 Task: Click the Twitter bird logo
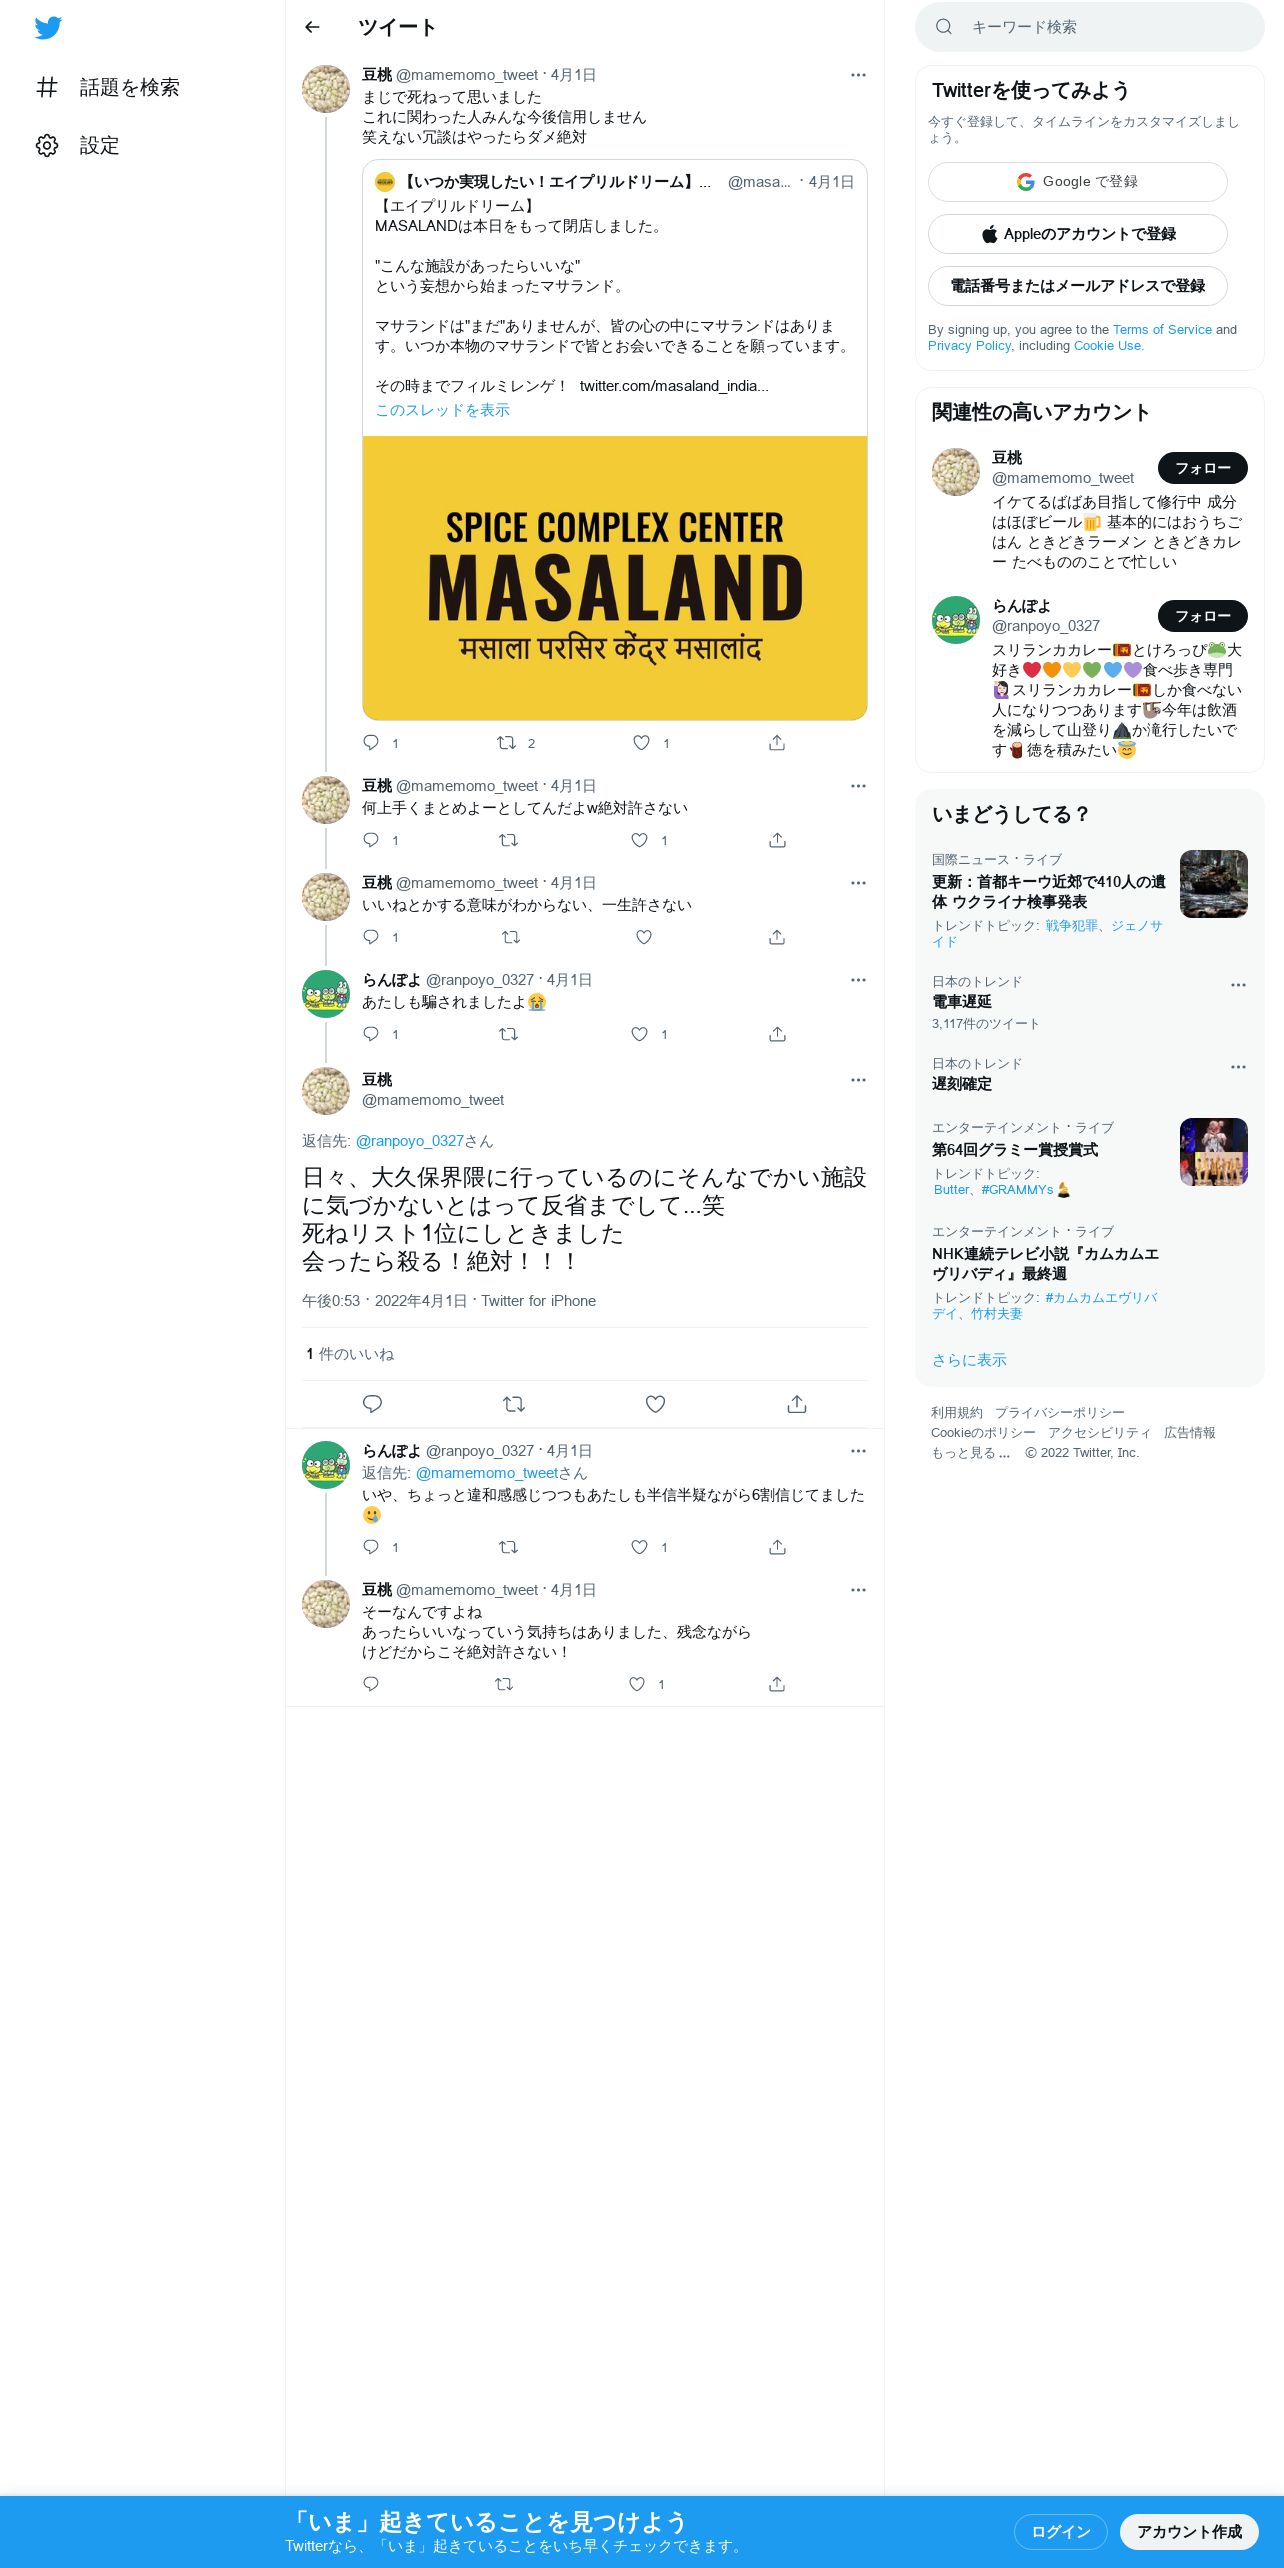(48, 28)
